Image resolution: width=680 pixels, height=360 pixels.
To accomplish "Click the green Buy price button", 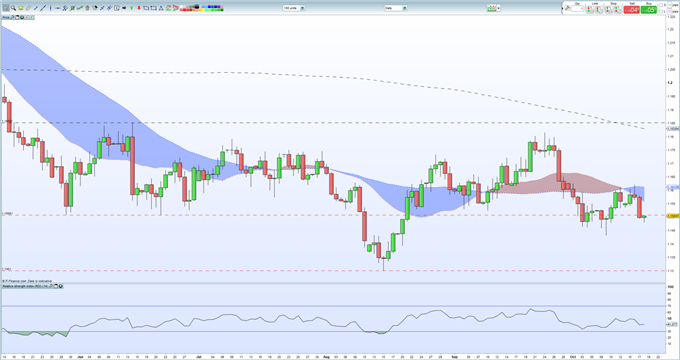I will pyautogui.click(x=649, y=10).
